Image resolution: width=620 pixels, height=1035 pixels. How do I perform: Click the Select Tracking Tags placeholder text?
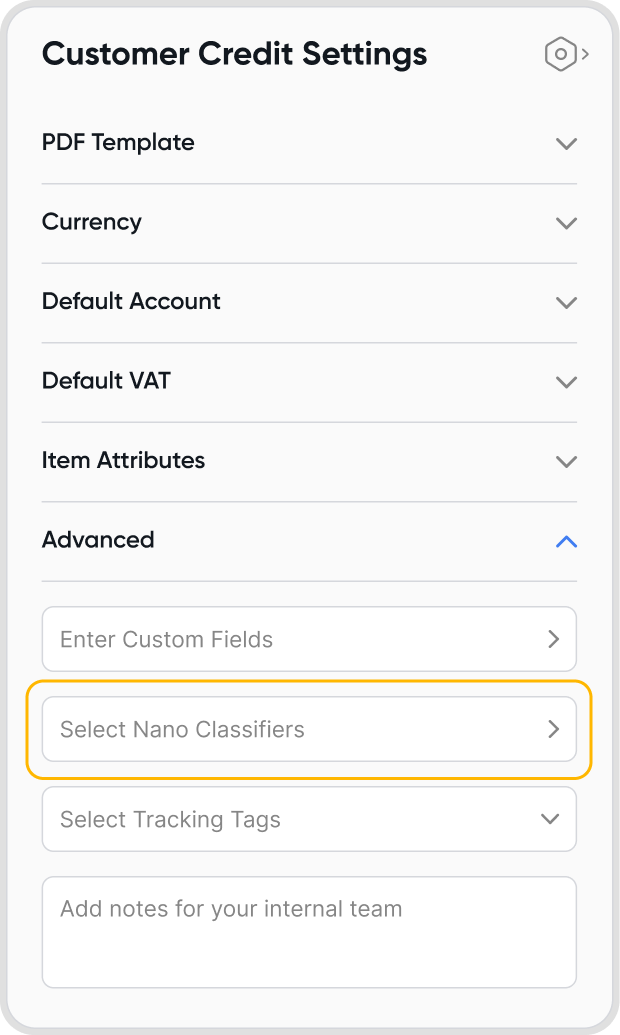click(x=170, y=819)
